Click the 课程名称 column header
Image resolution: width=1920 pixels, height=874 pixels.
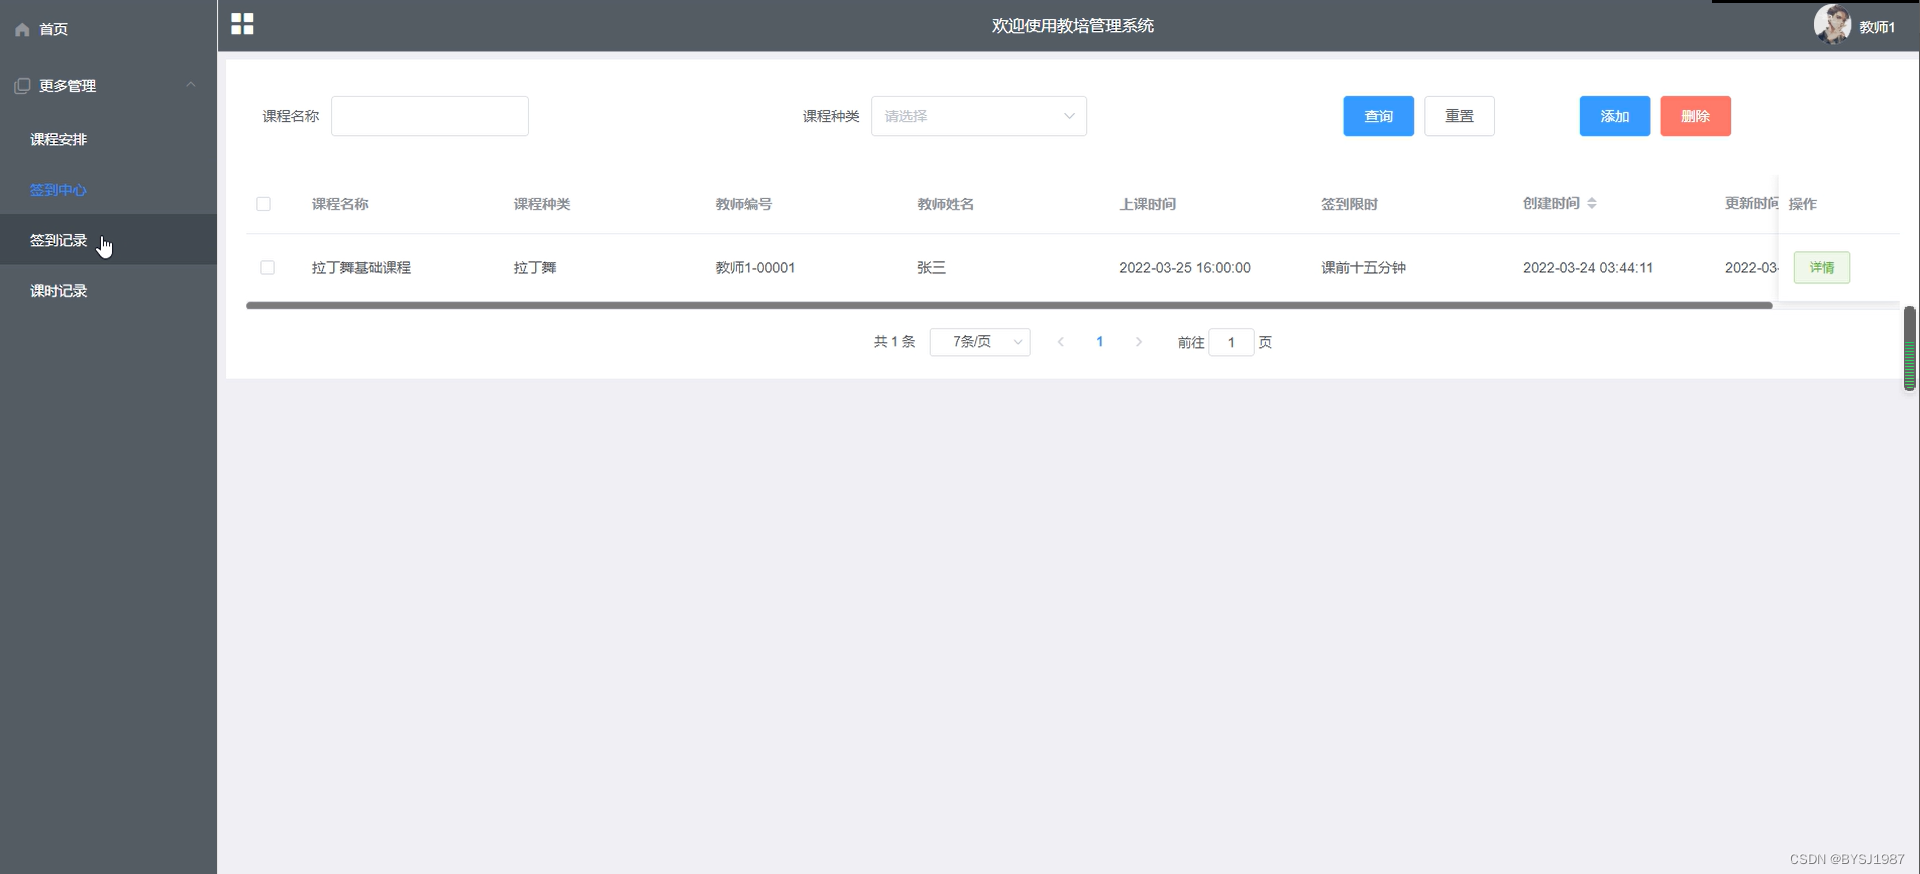(340, 204)
